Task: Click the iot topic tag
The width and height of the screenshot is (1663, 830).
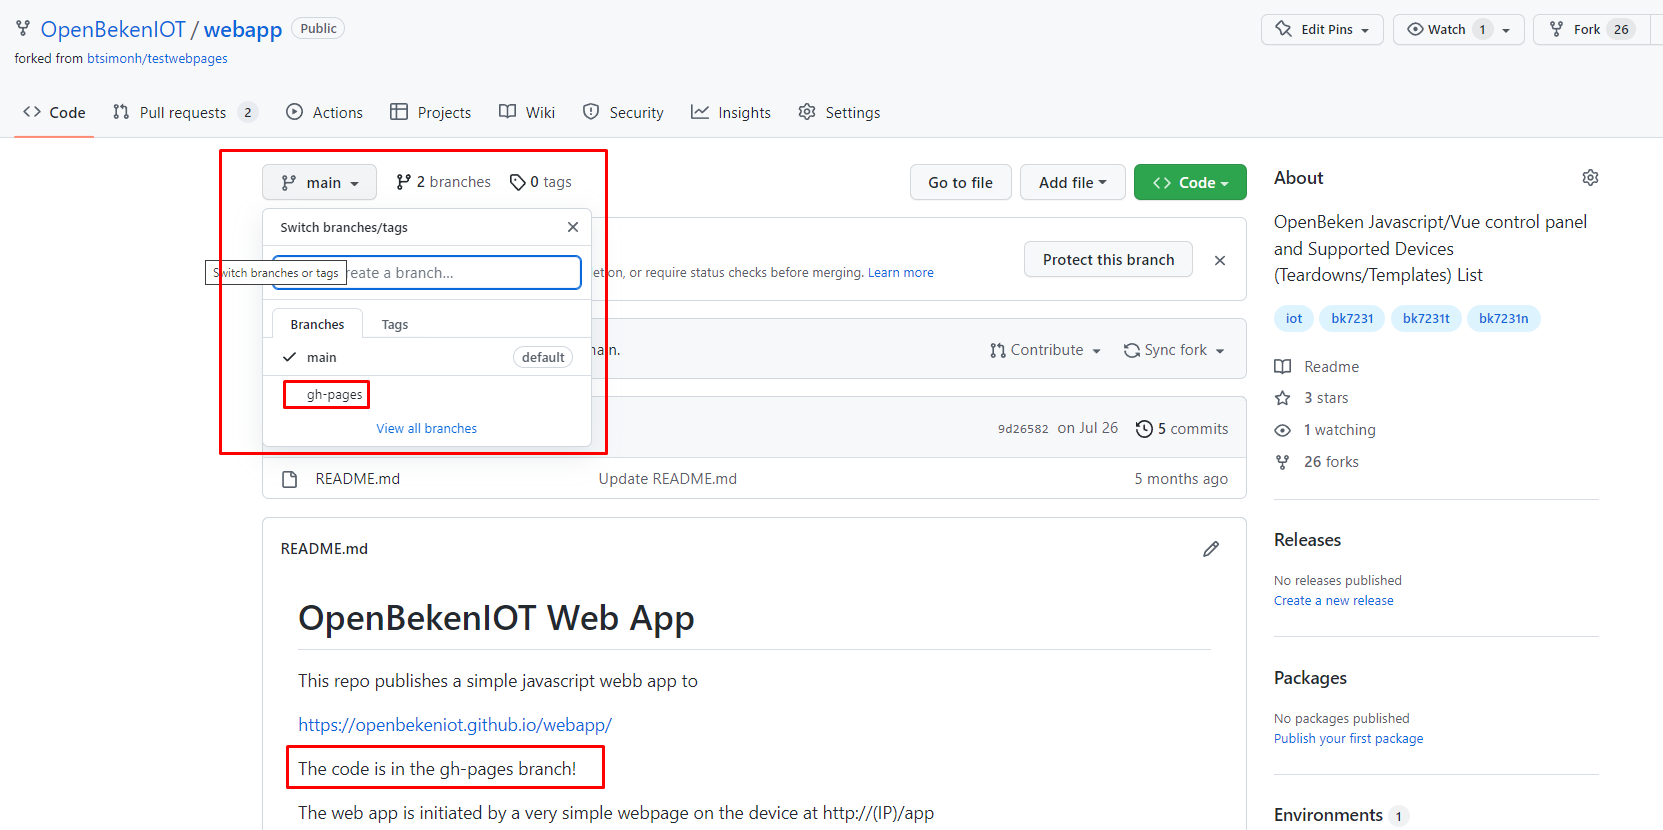Action: [1294, 318]
